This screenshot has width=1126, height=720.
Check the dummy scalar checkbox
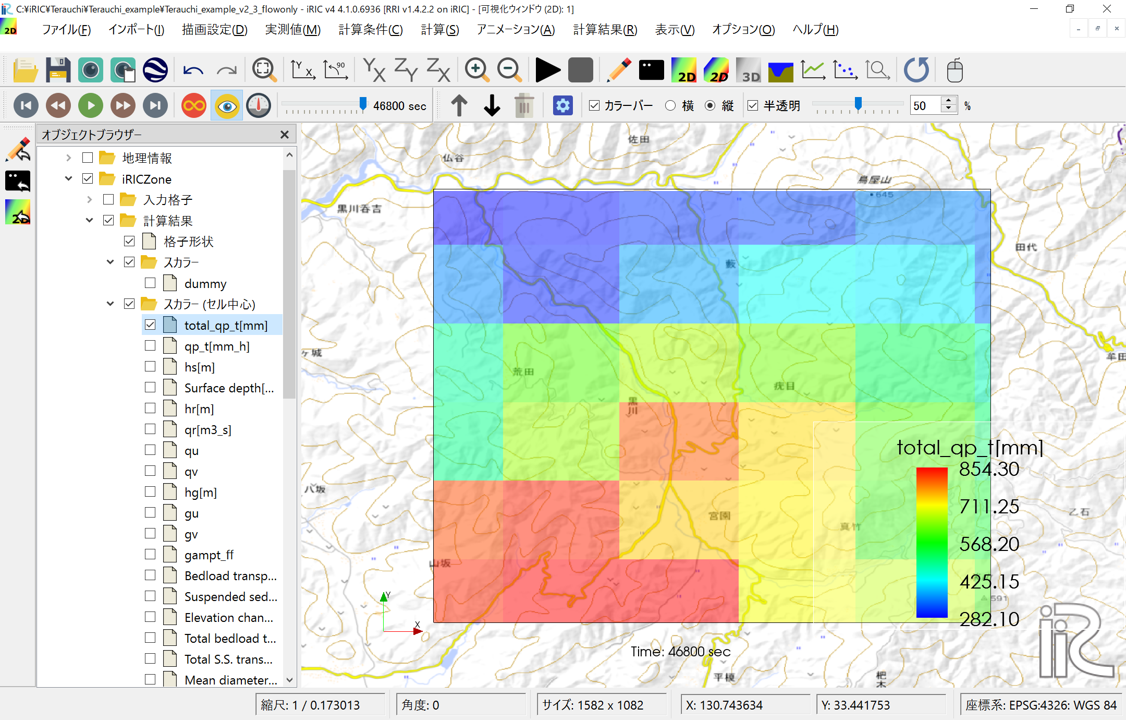pos(150,283)
